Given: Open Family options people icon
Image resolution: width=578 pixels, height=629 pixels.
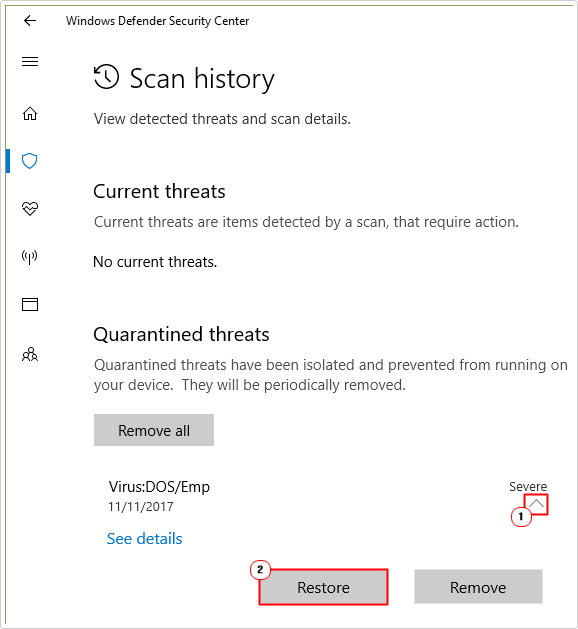Looking at the screenshot, I should (30, 355).
